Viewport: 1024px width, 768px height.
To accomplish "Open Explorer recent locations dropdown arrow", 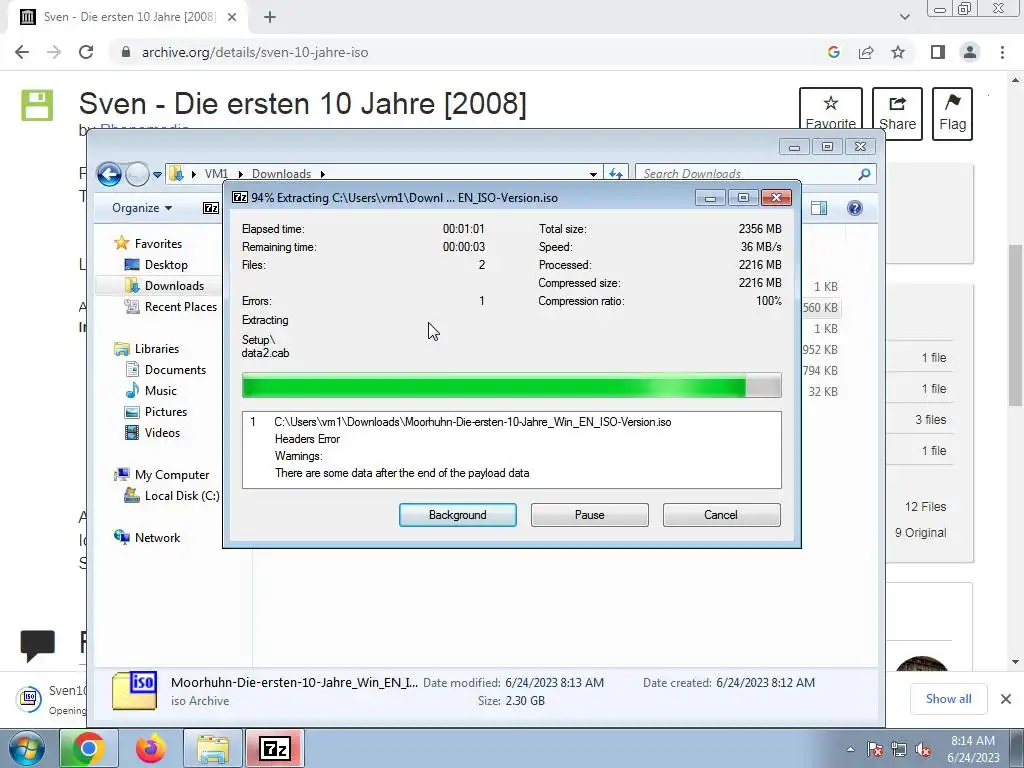I will pyautogui.click(x=157, y=174).
